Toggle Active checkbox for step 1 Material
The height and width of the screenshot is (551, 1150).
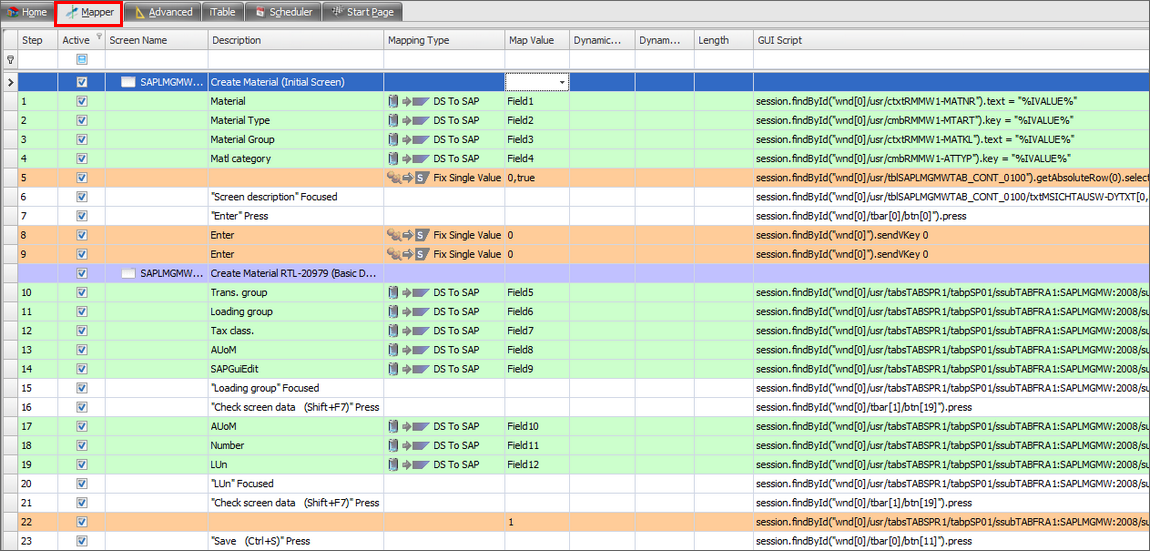pyautogui.click(x=82, y=101)
